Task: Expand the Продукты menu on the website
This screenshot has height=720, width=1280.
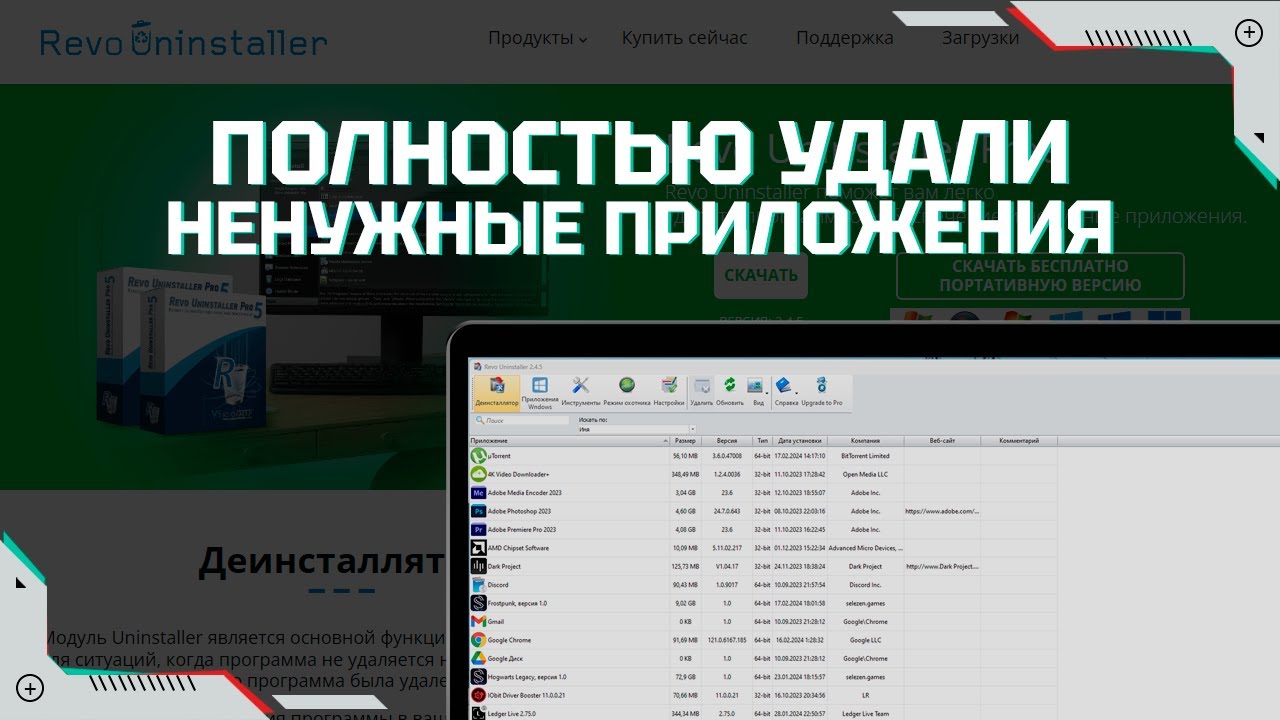Action: 538,38
